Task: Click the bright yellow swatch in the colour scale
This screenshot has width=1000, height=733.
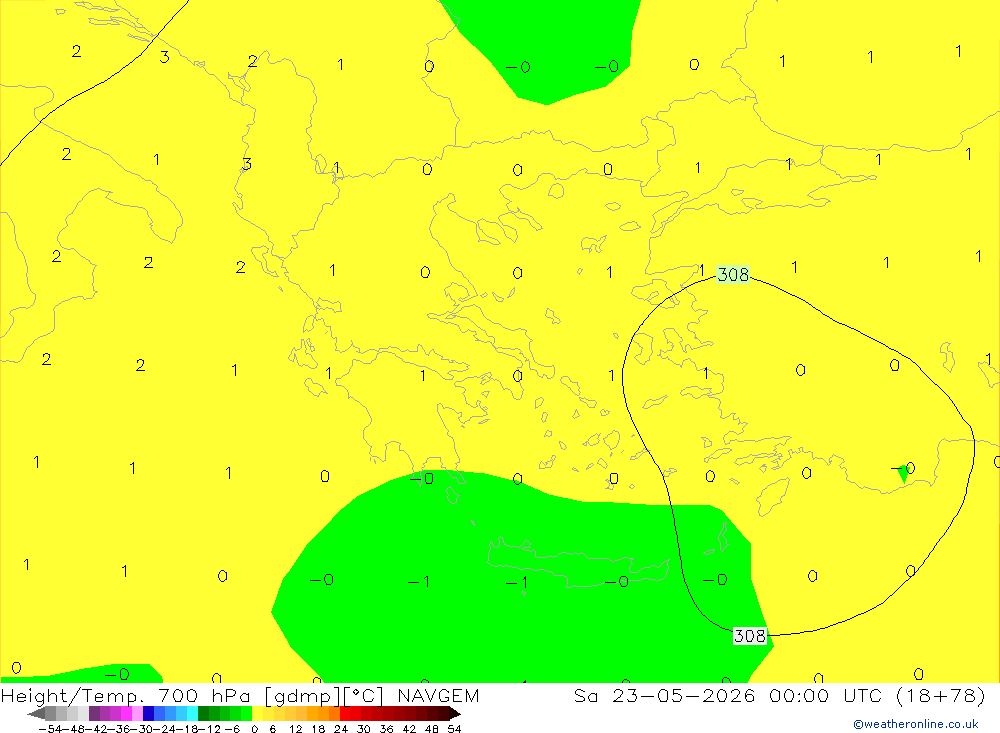Action: (x=258, y=713)
